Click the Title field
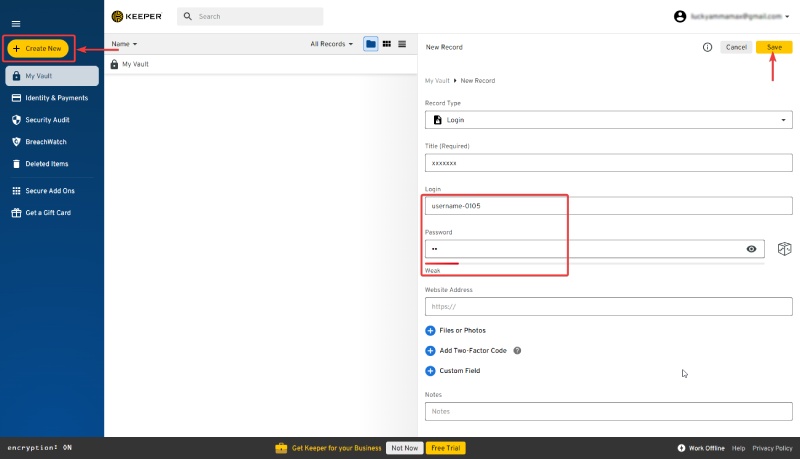800x459 pixels. click(609, 163)
